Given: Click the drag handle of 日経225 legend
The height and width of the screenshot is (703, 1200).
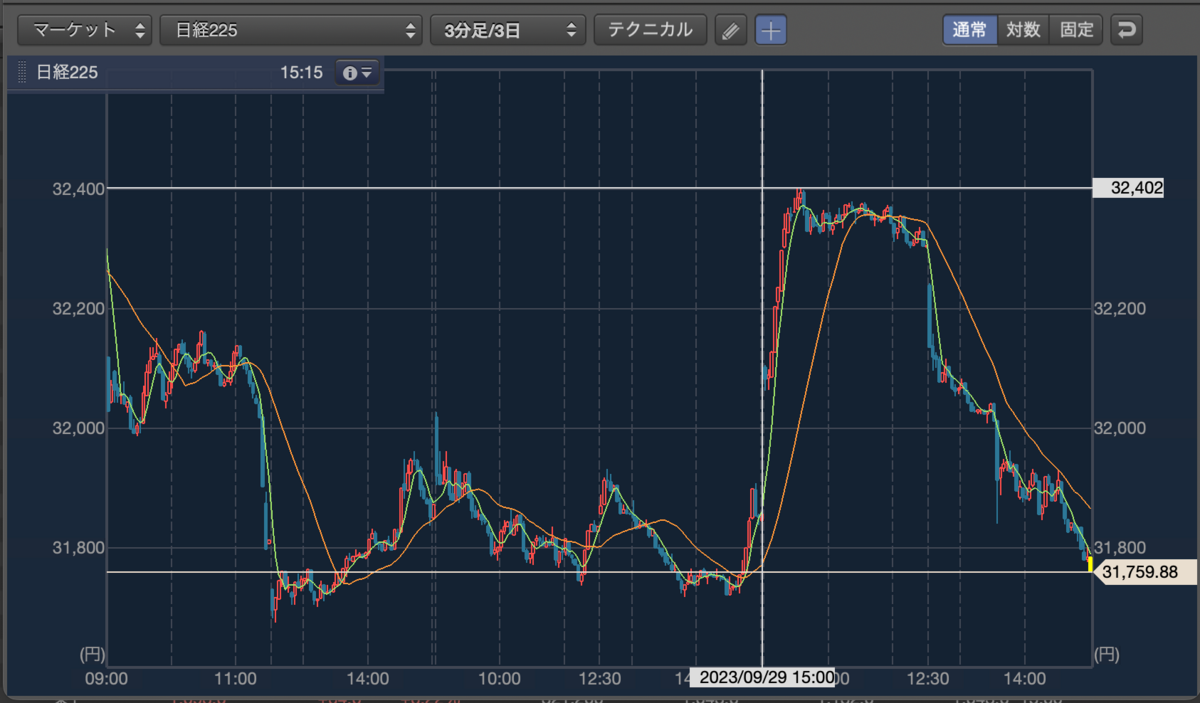Looking at the screenshot, I should tap(21, 73).
